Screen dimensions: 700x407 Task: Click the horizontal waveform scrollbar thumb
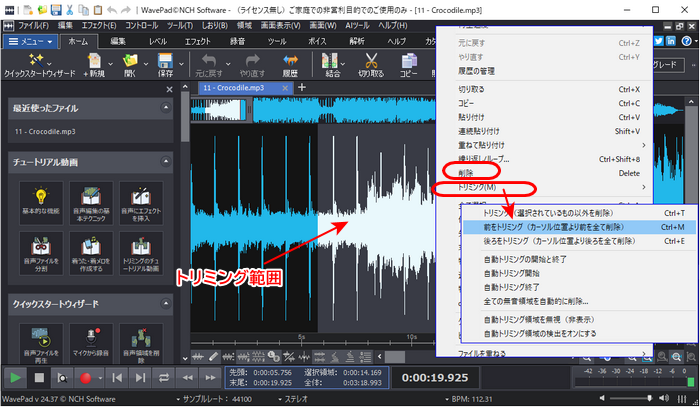pyautogui.click(x=395, y=357)
